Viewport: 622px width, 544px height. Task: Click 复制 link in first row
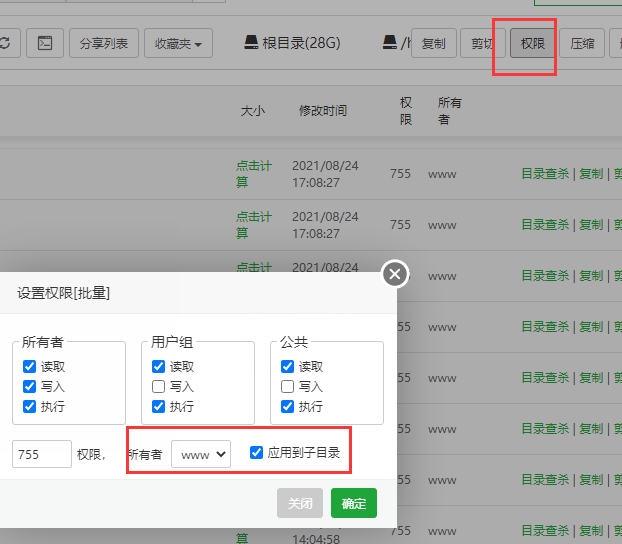591,174
